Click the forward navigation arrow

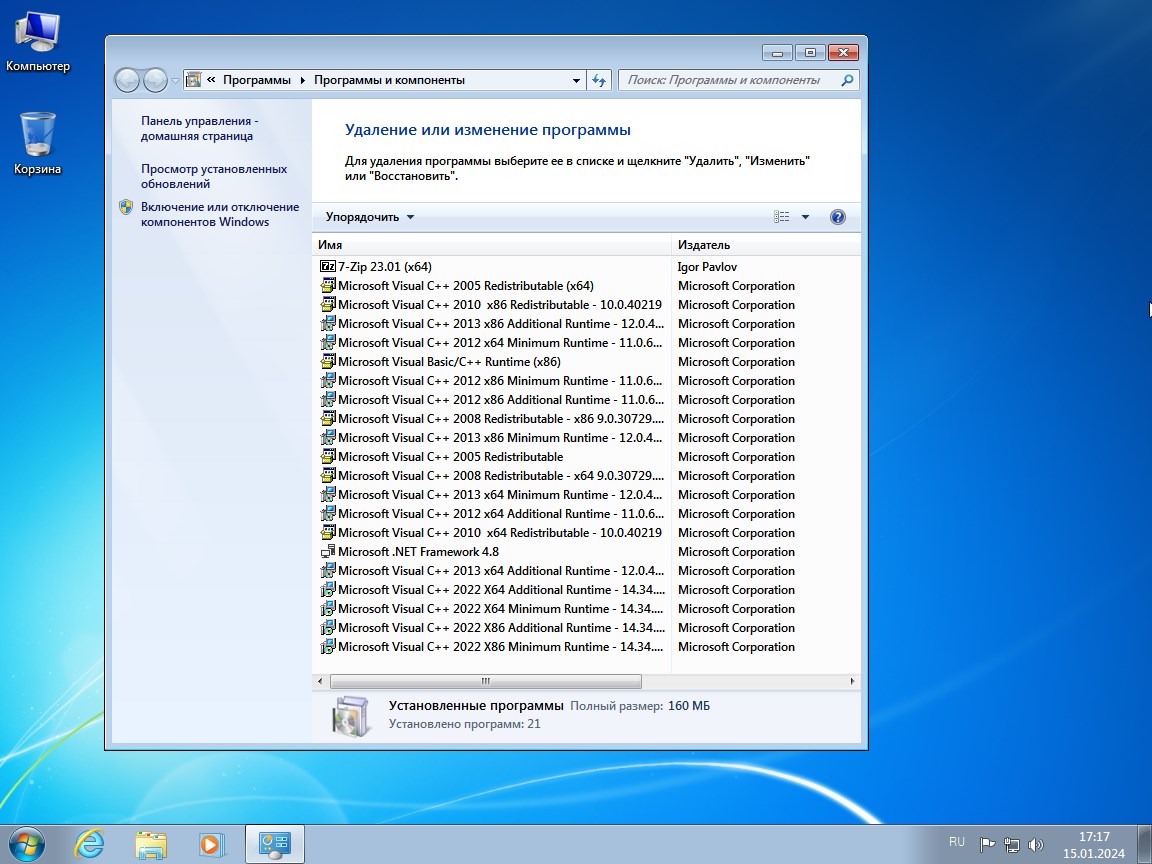(155, 80)
